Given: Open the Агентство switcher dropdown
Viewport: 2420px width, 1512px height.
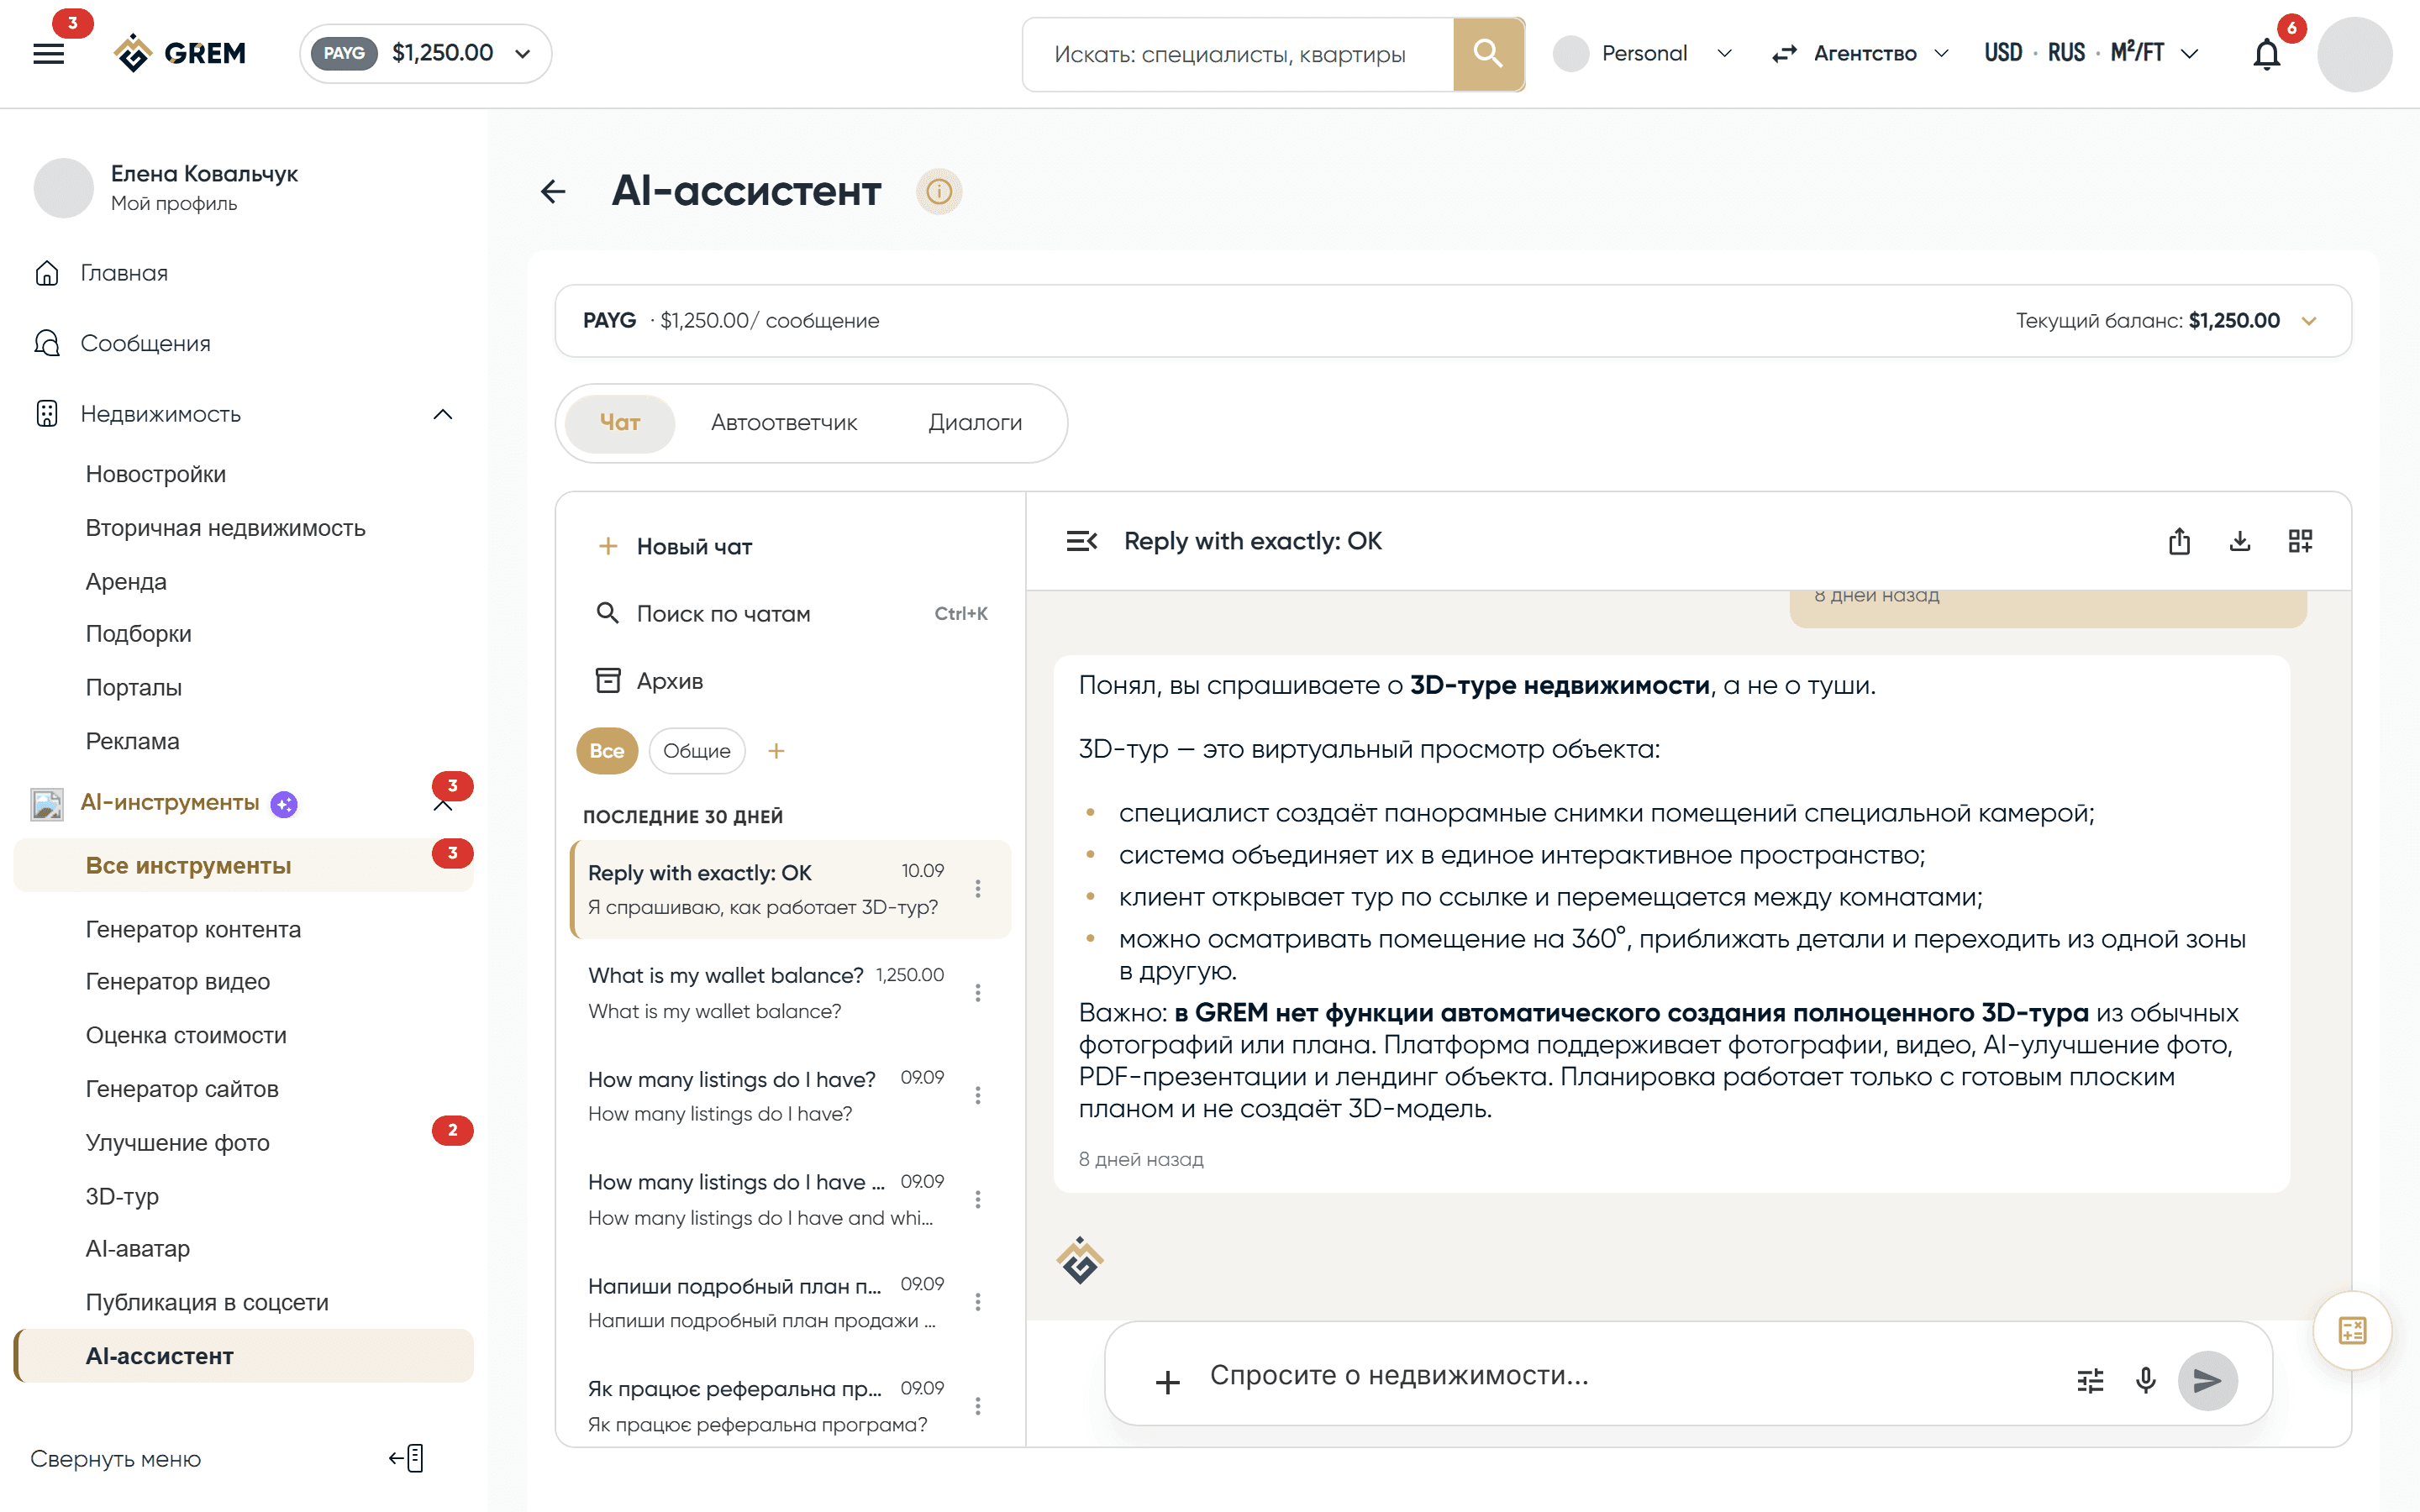Looking at the screenshot, I should [x=1860, y=54].
